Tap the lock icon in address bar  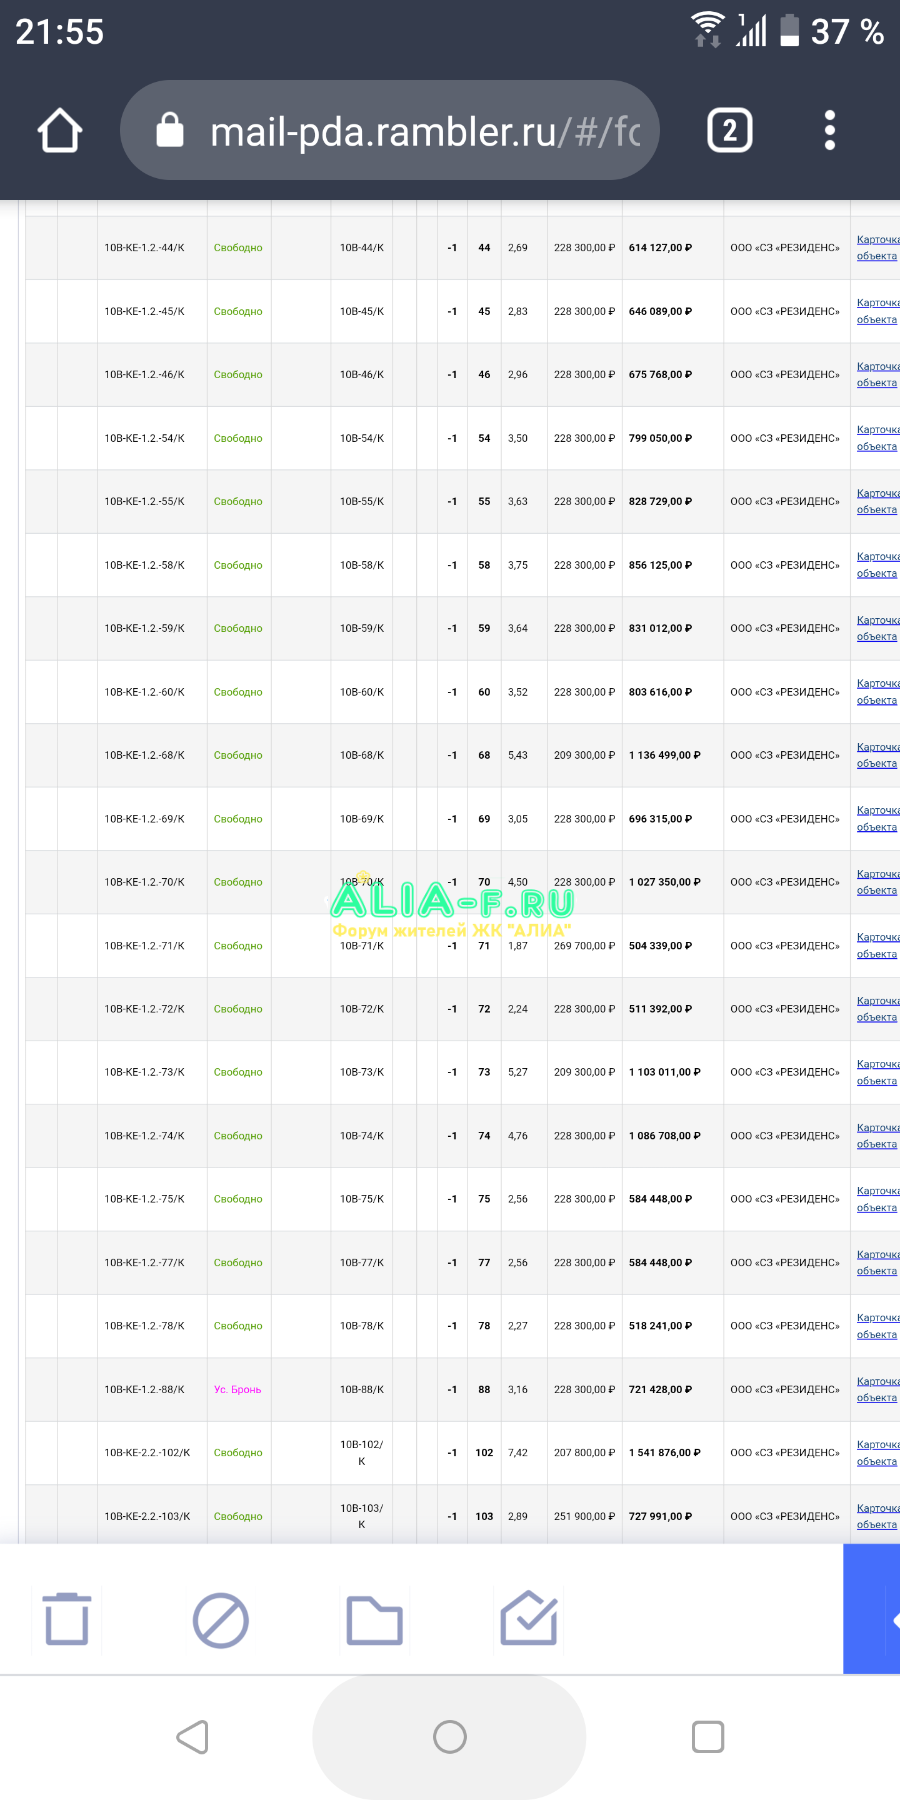pyautogui.click(x=170, y=130)
